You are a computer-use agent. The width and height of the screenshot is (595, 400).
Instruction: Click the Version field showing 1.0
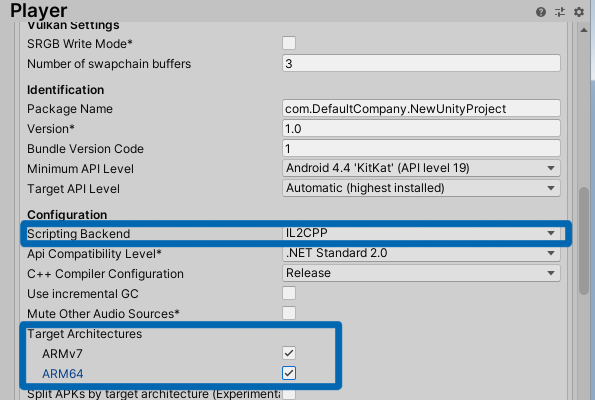[x=421, y=129]
